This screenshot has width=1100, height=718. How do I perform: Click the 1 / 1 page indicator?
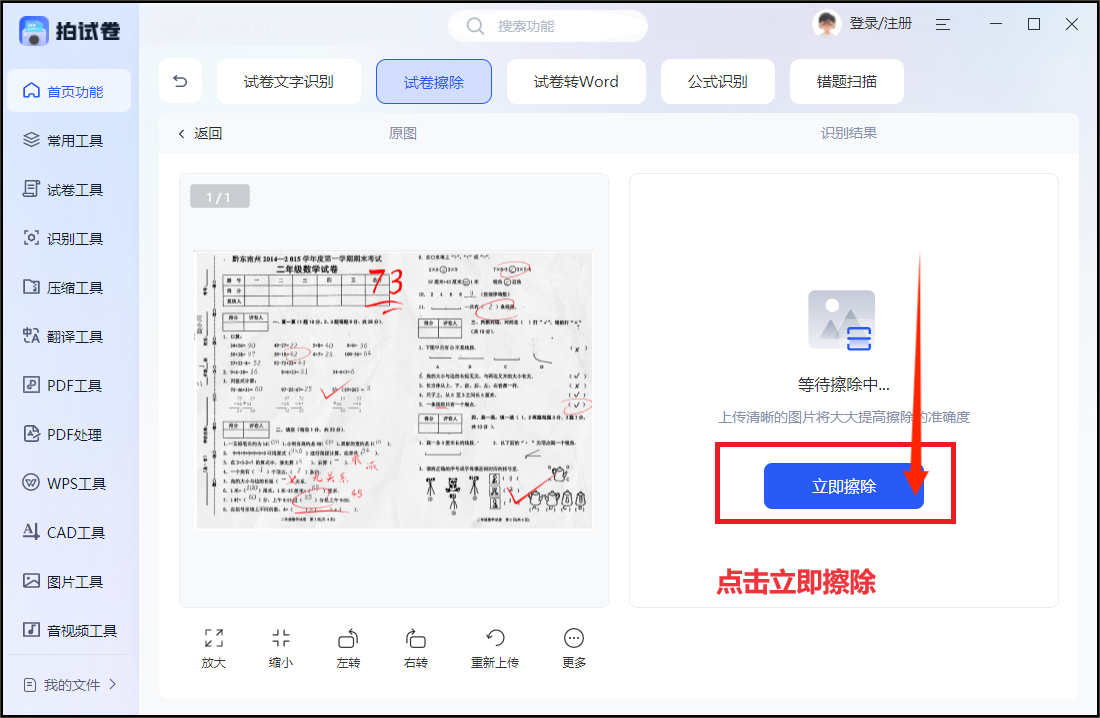219,197
